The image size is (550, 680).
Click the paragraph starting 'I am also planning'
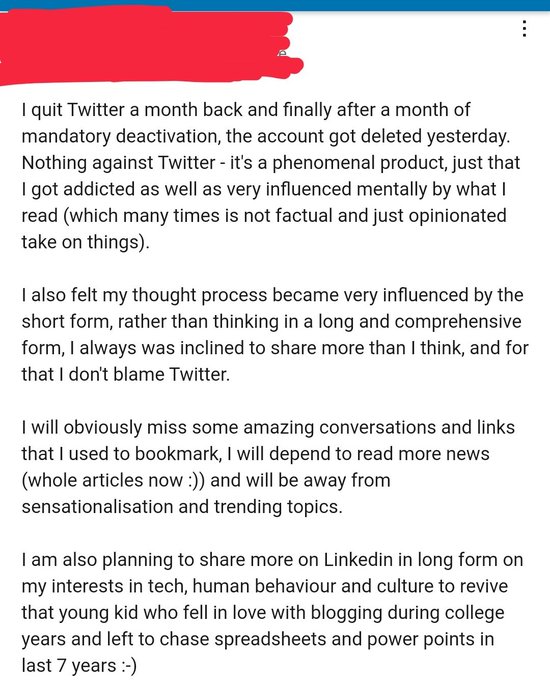272,612
